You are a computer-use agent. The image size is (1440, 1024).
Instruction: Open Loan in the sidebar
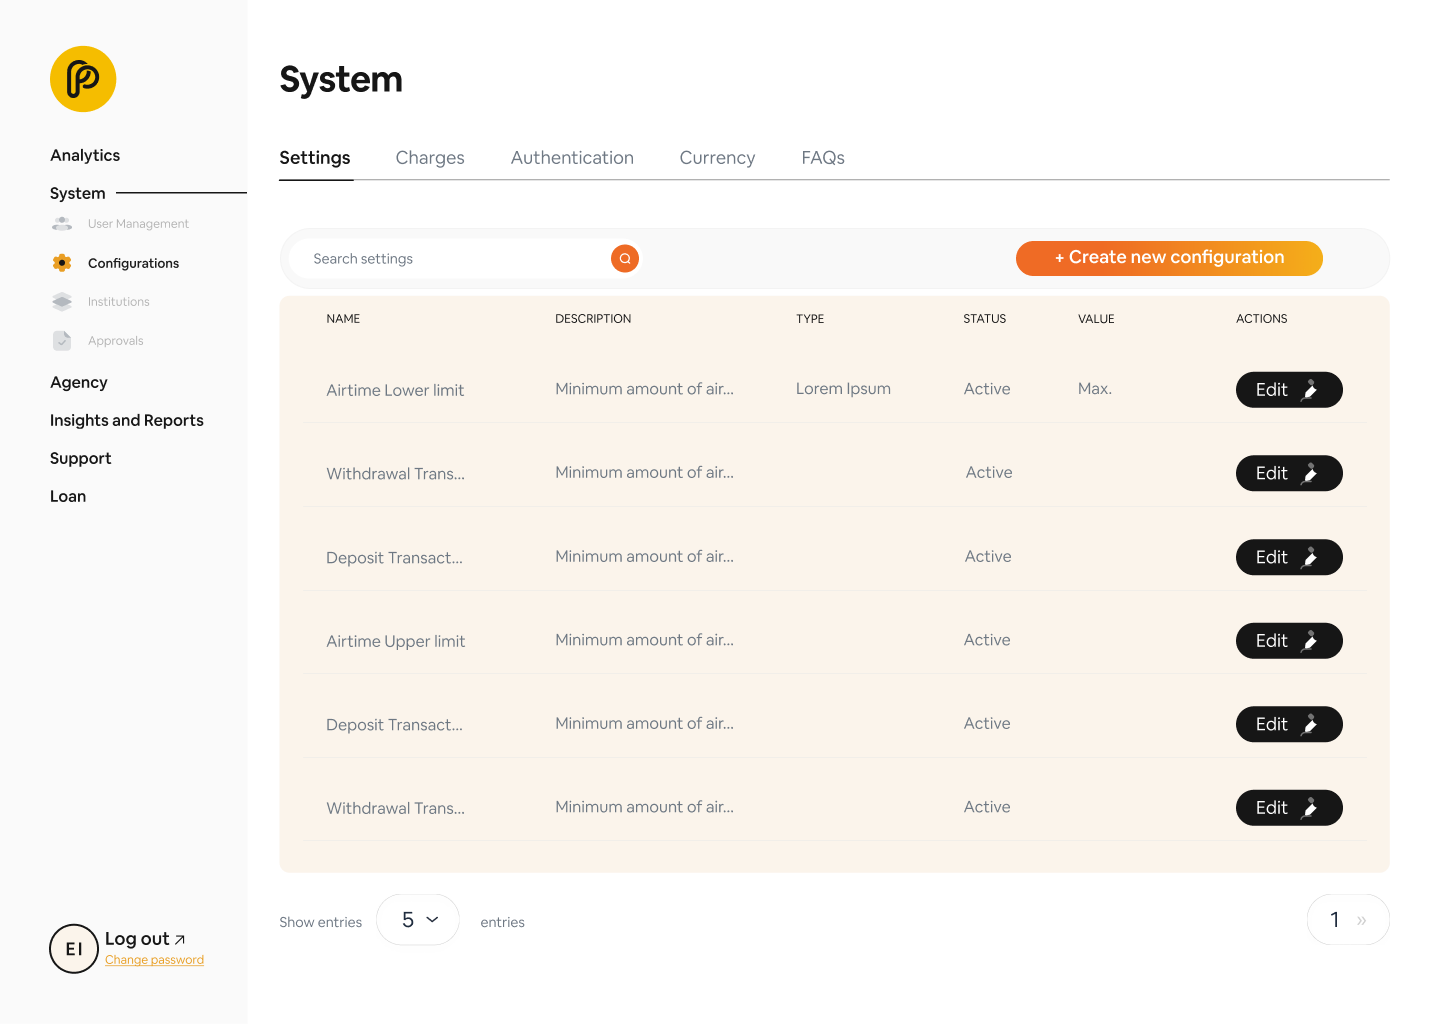point(68,496)
